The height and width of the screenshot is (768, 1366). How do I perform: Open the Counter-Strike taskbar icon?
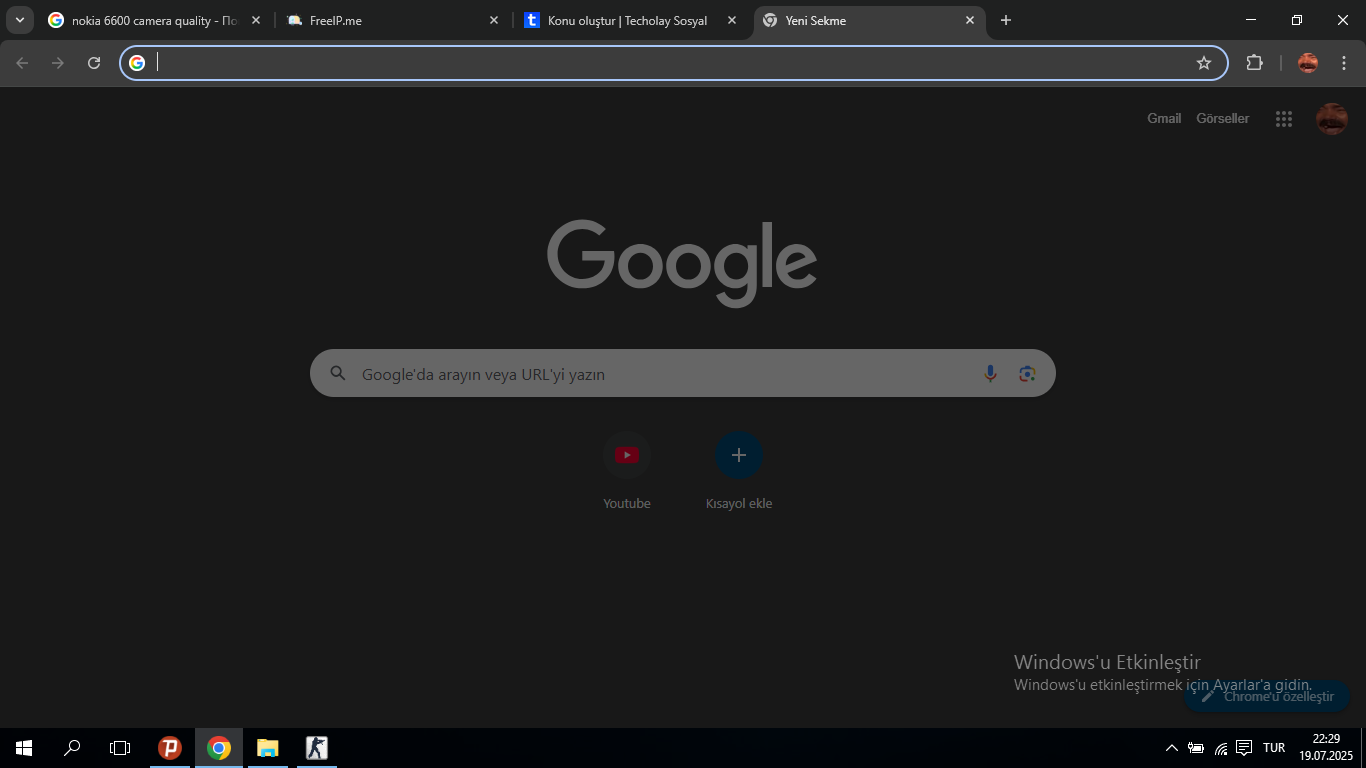coord(316,748)
